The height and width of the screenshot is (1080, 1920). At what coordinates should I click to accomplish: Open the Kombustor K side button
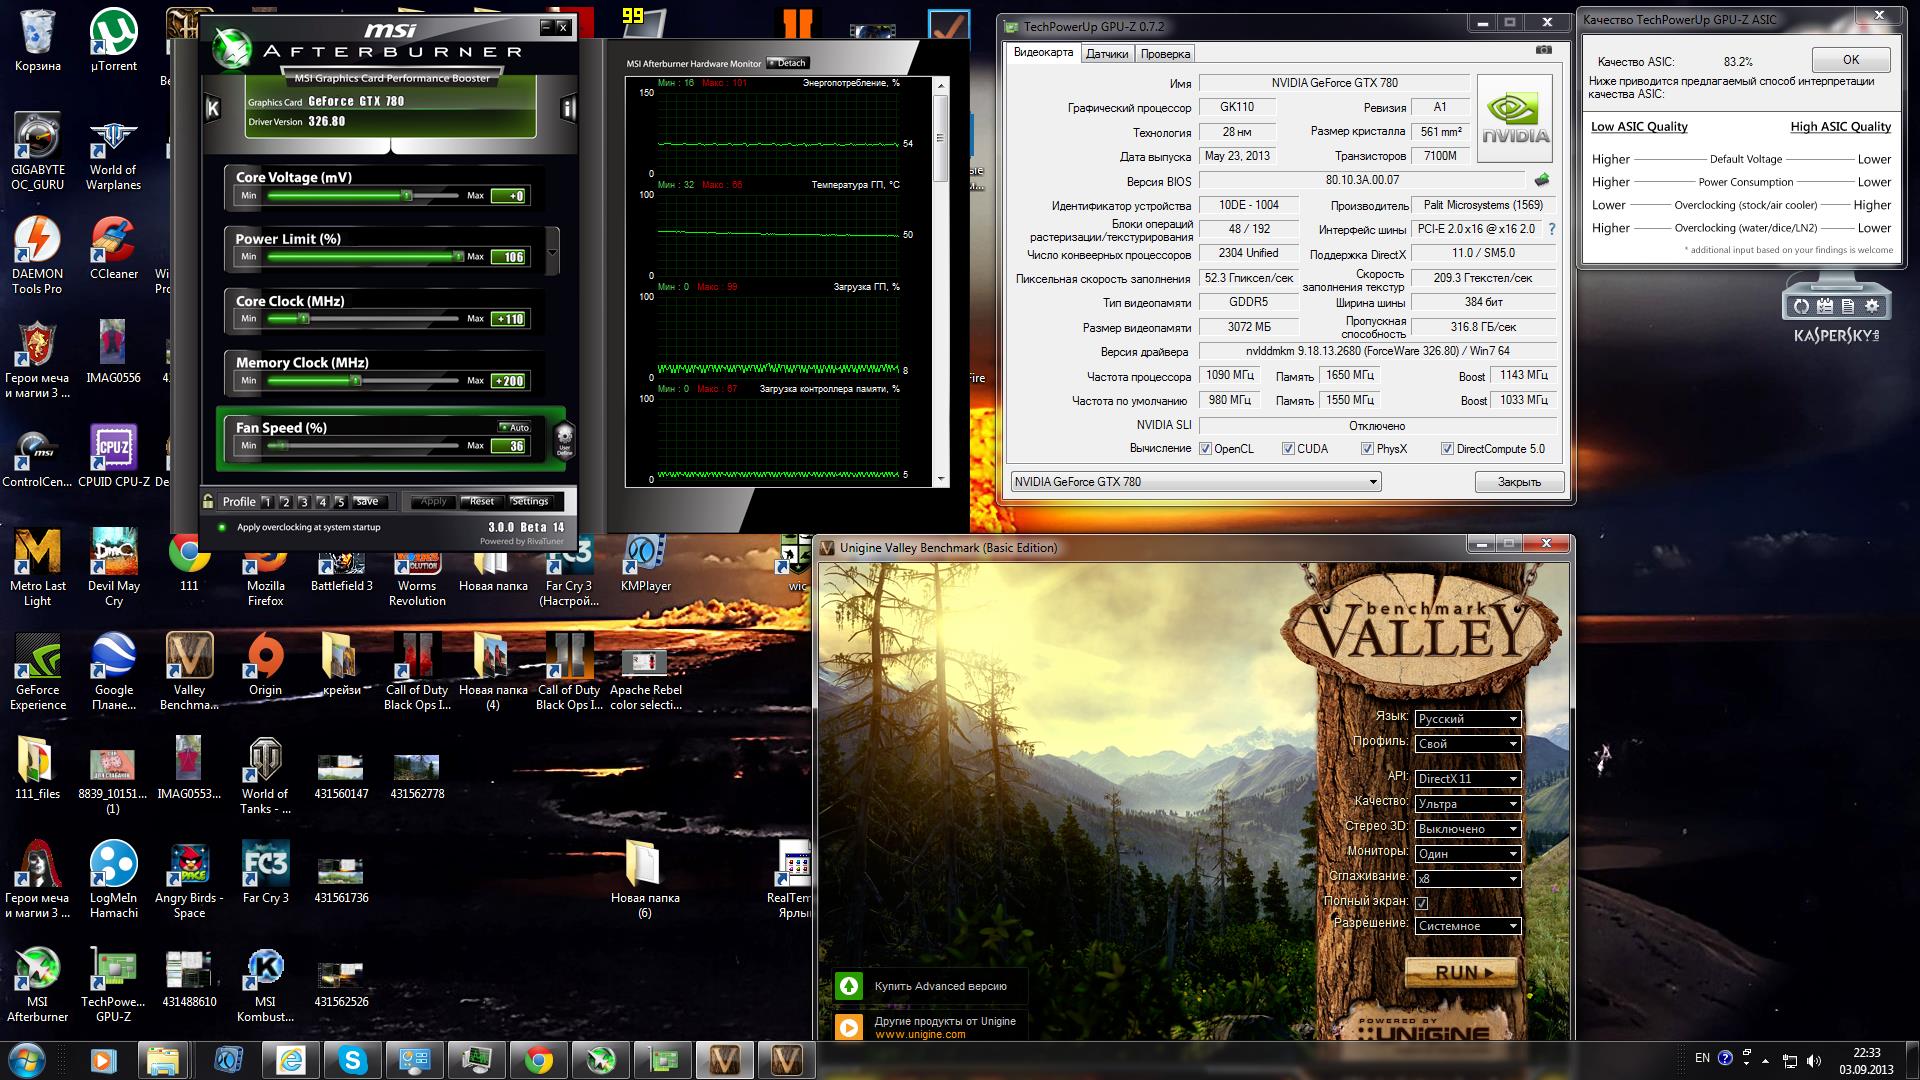click(212, 108)
